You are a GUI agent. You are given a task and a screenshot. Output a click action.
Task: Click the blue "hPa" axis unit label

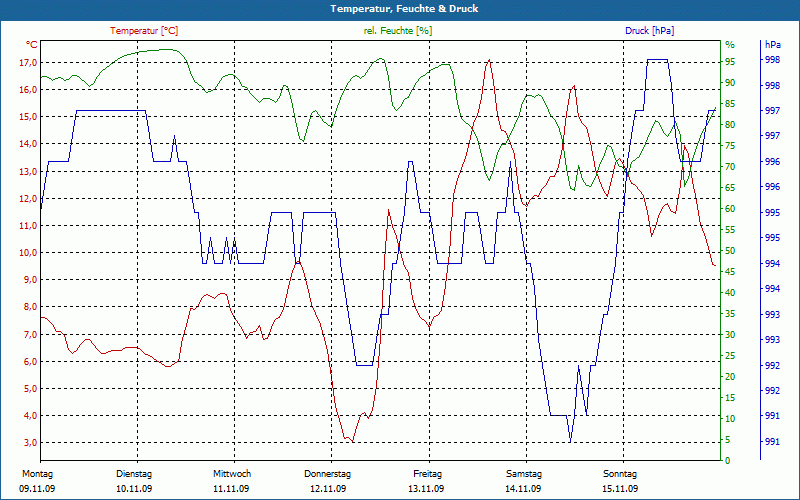(773, 45)
